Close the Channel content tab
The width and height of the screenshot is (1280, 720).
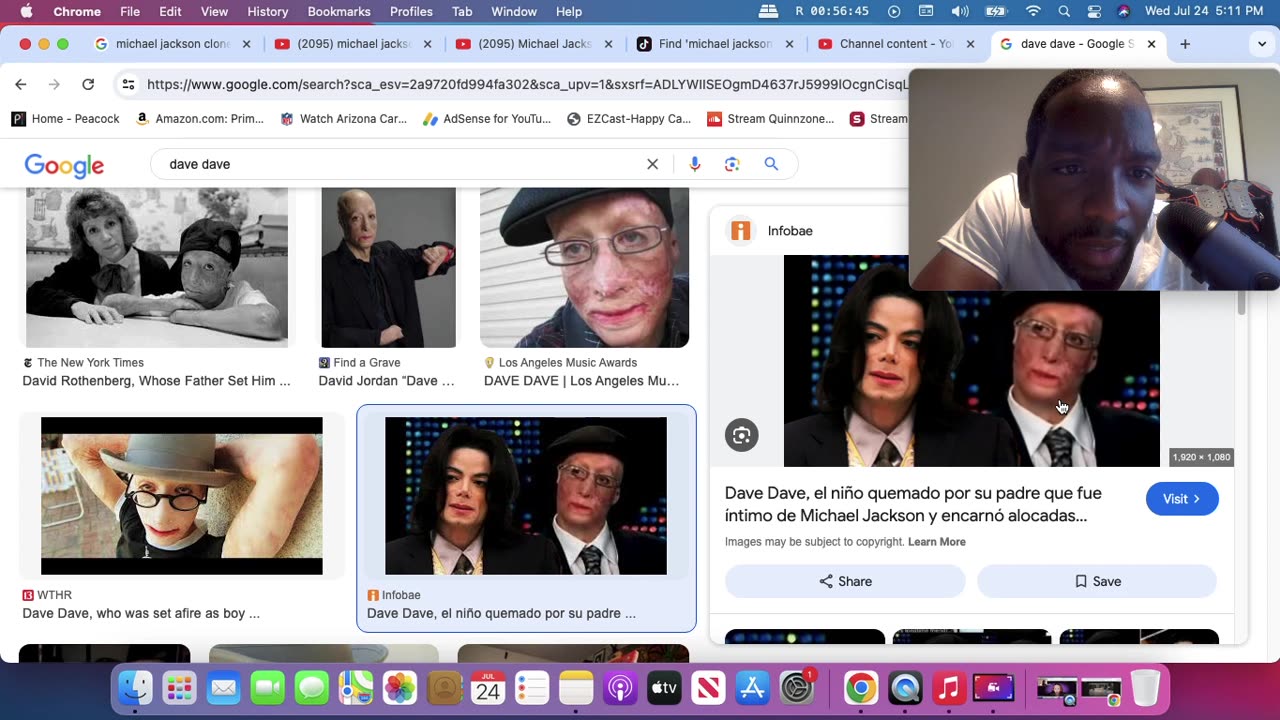tap(971, 44)
